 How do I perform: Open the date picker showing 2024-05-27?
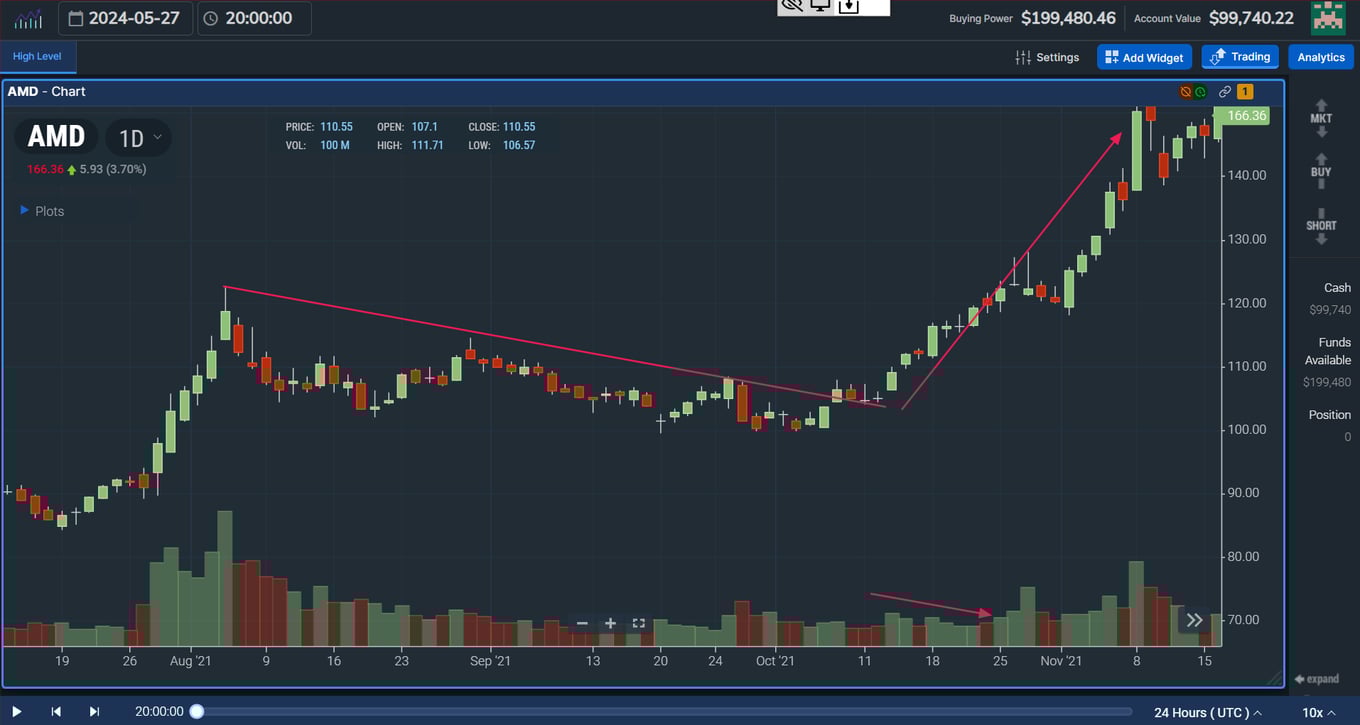click(125, 17)
